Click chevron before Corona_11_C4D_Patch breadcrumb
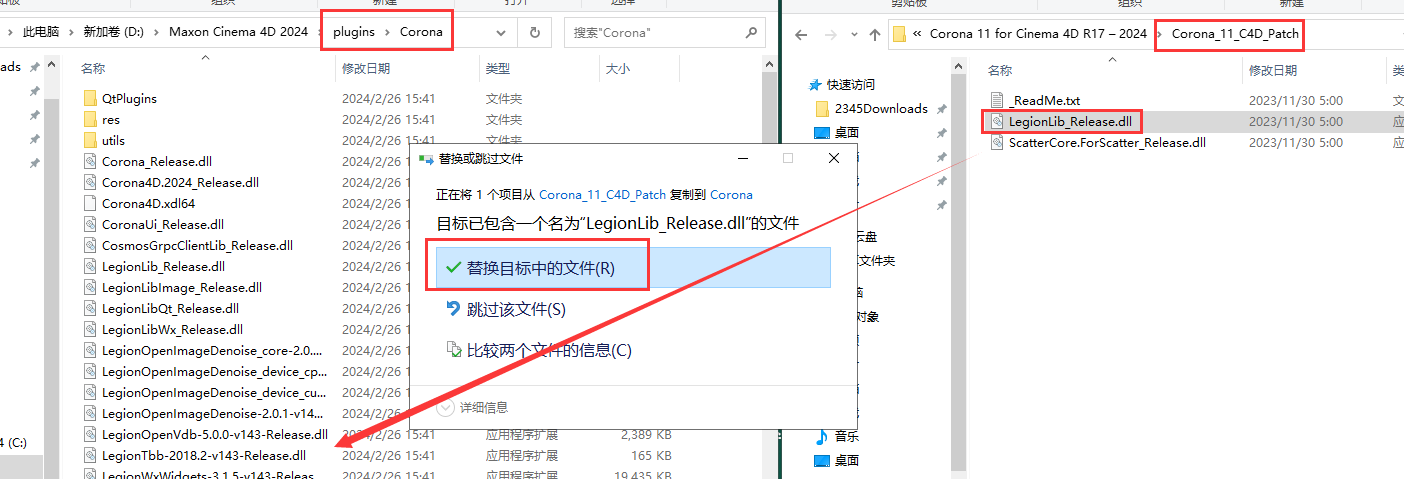The height and width of the screenshot is (479, 1404). tap(1160, 34)
